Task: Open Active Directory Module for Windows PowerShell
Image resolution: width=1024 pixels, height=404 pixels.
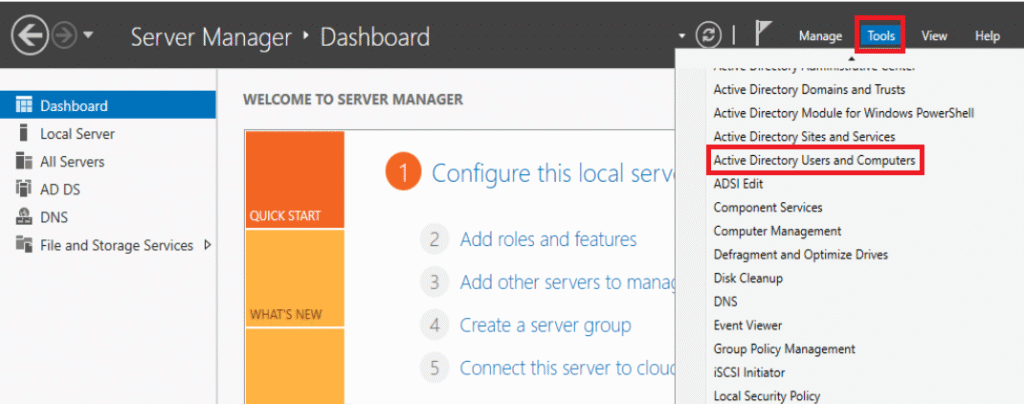Action: click(844, 113)
